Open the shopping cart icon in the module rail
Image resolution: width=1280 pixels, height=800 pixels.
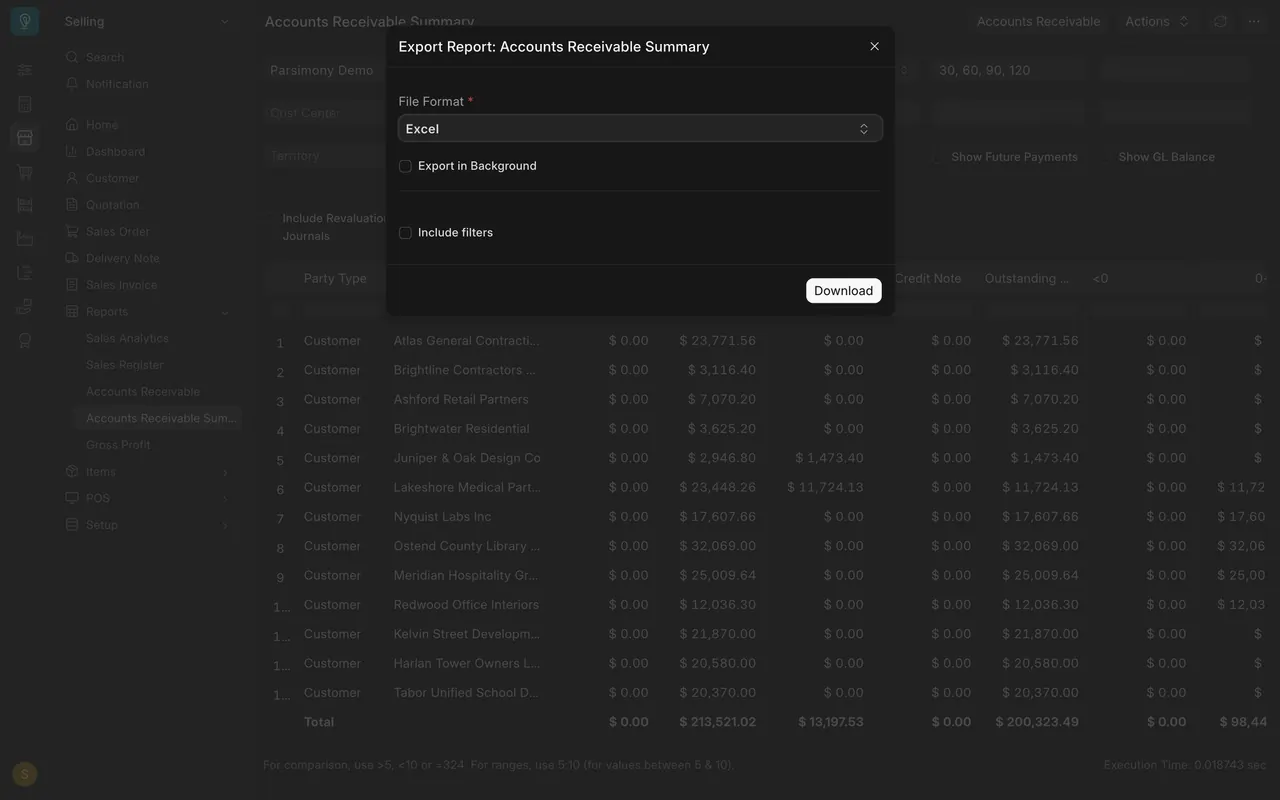tap(25, 172)
